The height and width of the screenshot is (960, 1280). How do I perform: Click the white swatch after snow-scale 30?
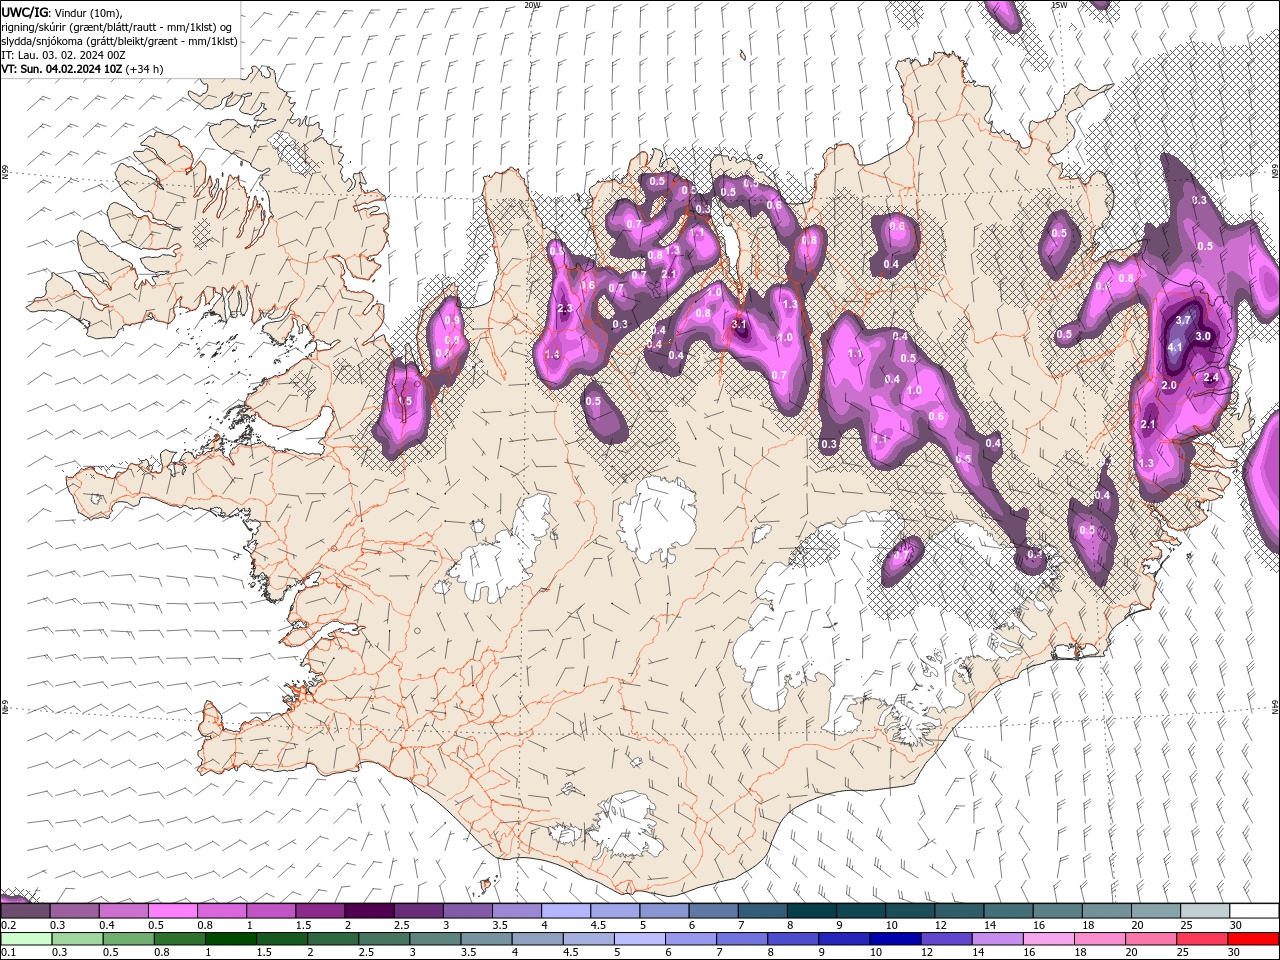(1254, 911)
